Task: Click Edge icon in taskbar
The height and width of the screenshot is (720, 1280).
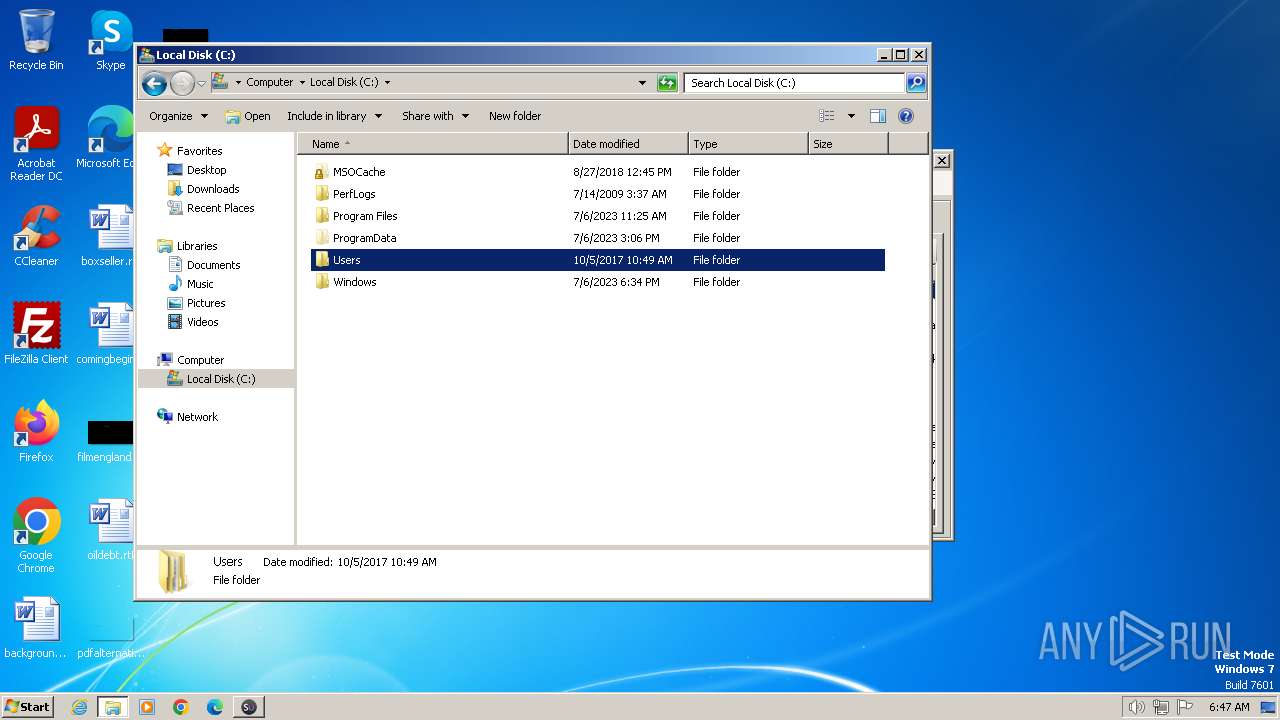Action: point(215,707)
